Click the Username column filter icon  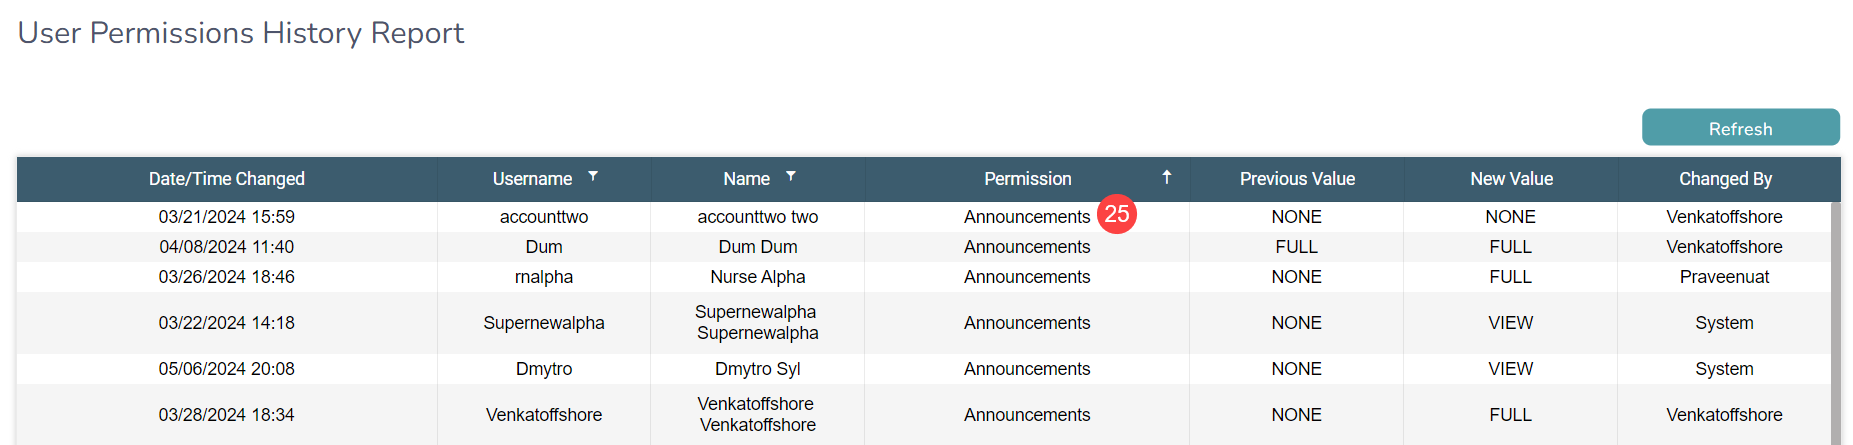[x=593, y=176]
